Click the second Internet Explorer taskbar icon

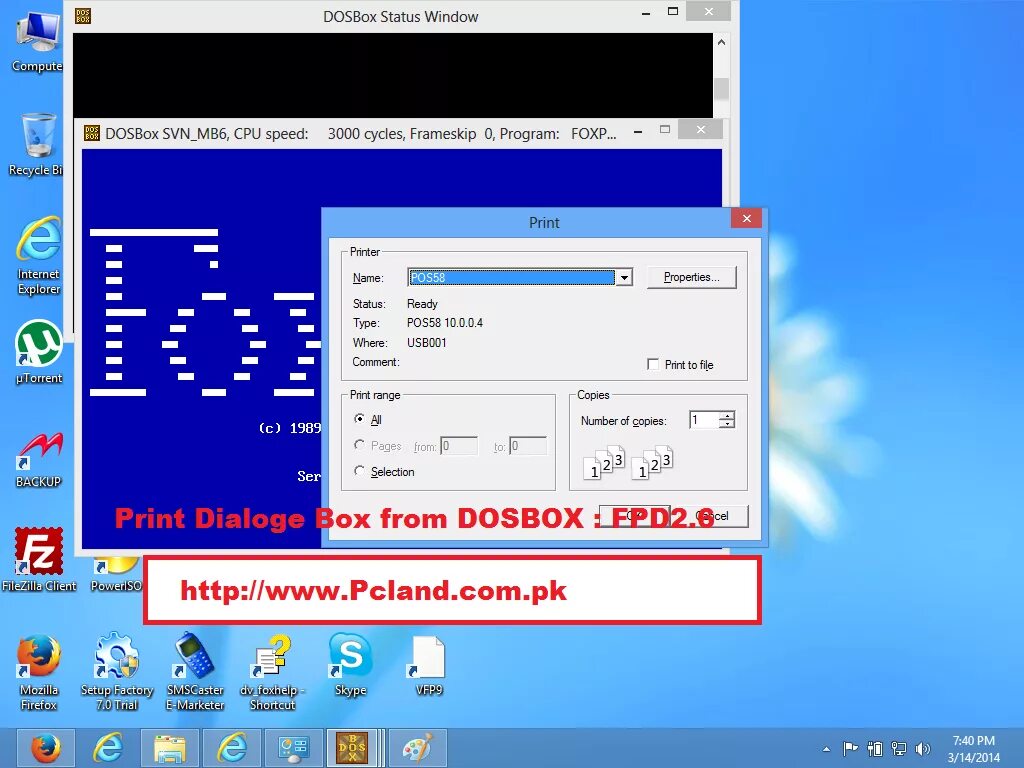pos(232,748)
